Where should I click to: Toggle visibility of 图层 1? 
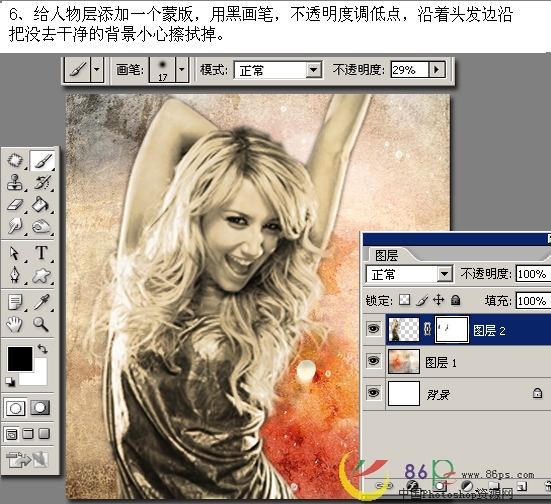(x=374, y=361)
